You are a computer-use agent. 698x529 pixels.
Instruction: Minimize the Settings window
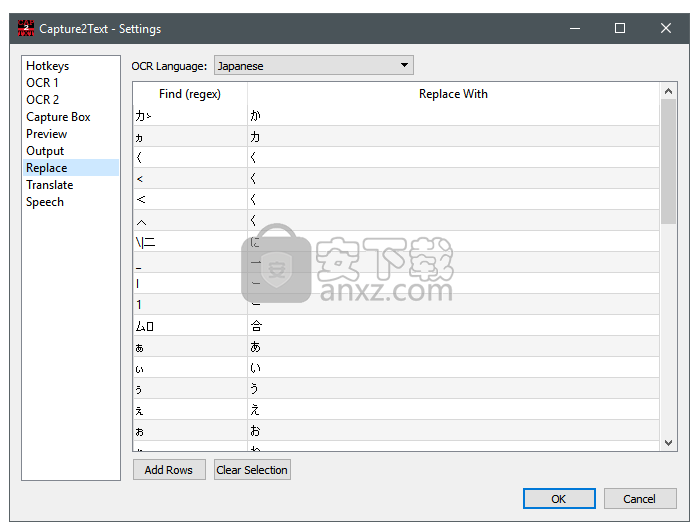click(575, 28)
